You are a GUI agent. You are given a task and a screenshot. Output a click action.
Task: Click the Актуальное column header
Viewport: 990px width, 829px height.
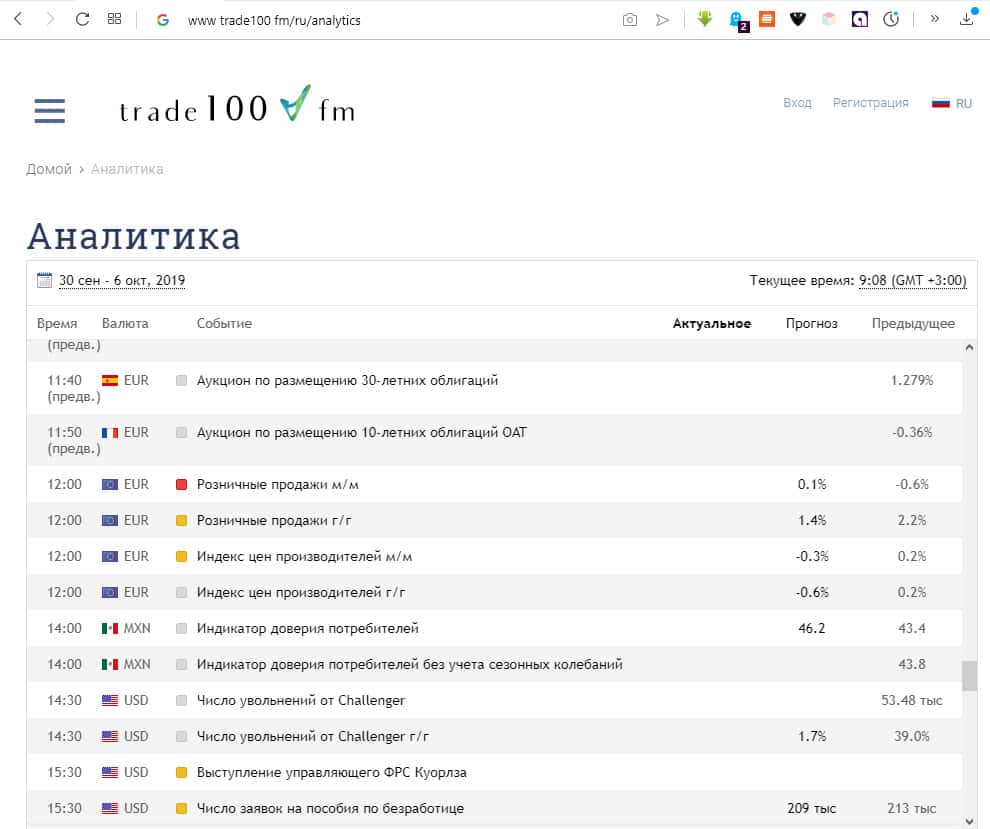coord(711,323)
